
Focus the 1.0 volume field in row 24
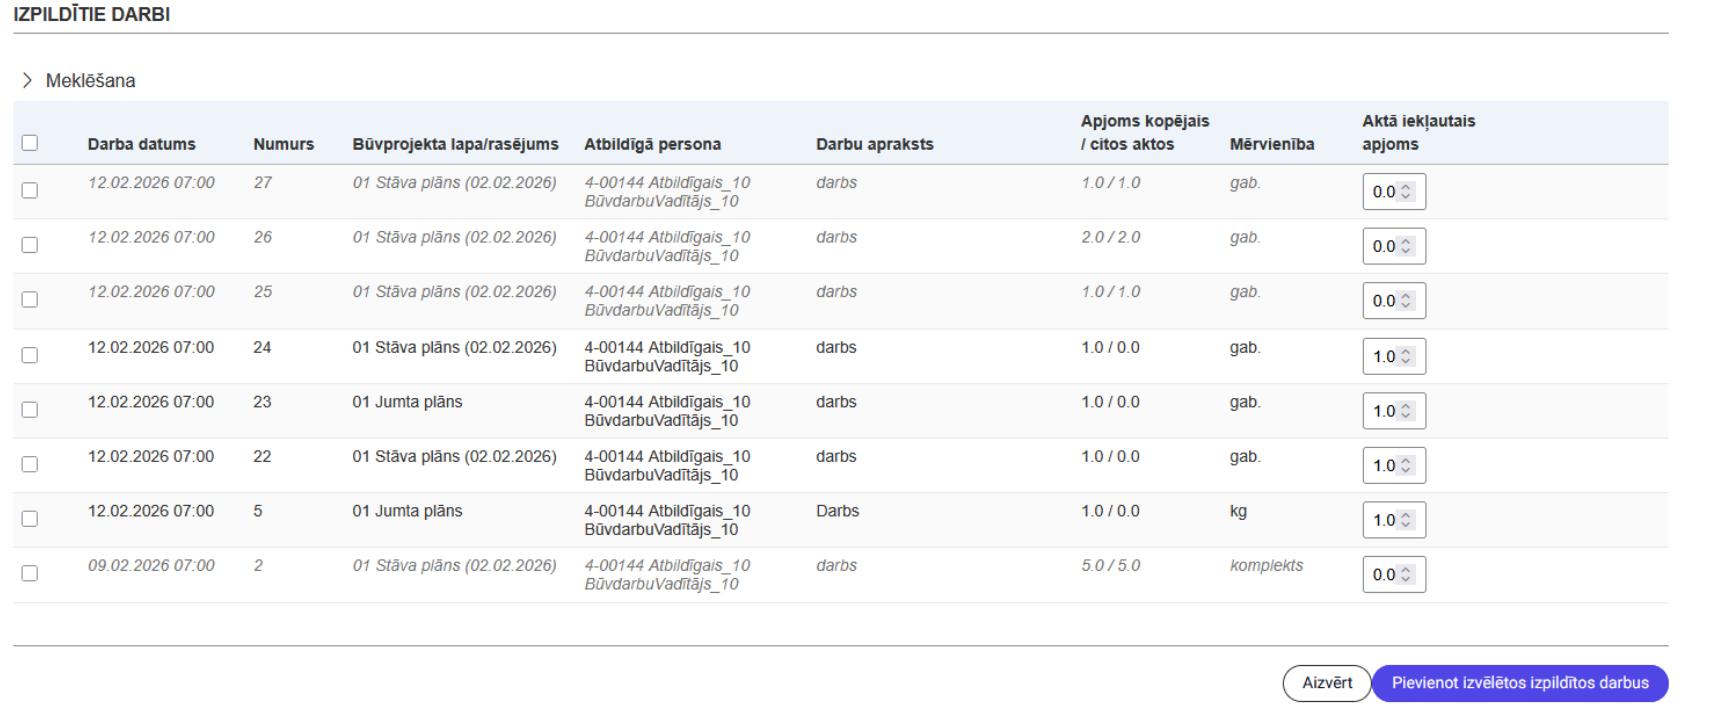[1394, 356]
